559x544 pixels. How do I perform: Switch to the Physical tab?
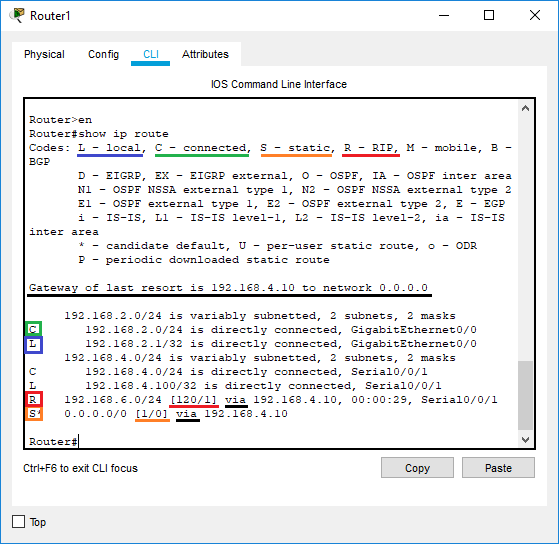point(44,54)
